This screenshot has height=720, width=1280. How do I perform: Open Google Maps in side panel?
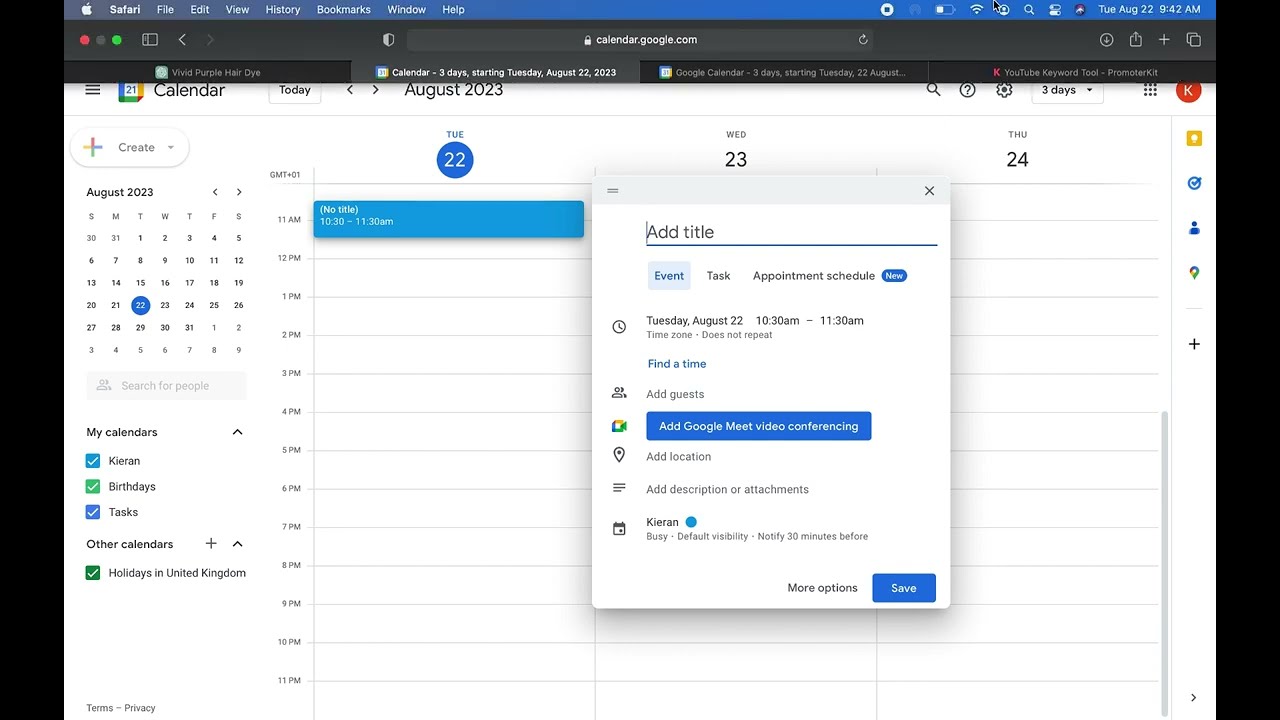point(1194,273)
